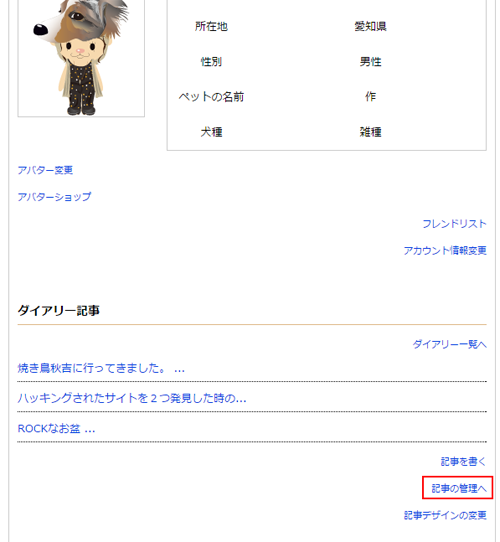Open the アバターショップ link
500x542 pixels.
pyautogui.click(x=54, y=197)
